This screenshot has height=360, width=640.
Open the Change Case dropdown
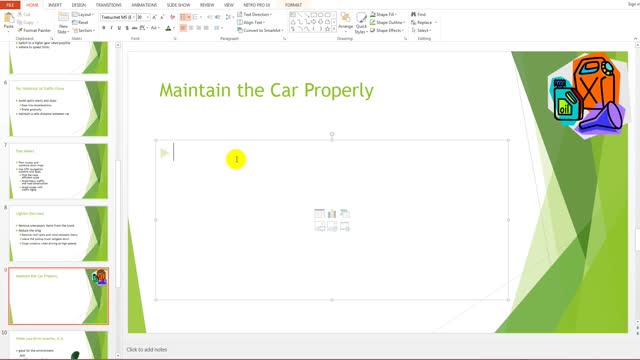[x=155, y=28]
